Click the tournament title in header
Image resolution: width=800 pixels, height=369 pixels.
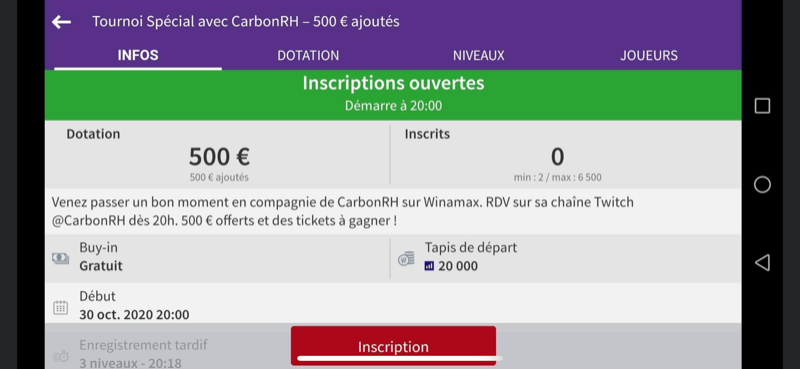point(246,21)
